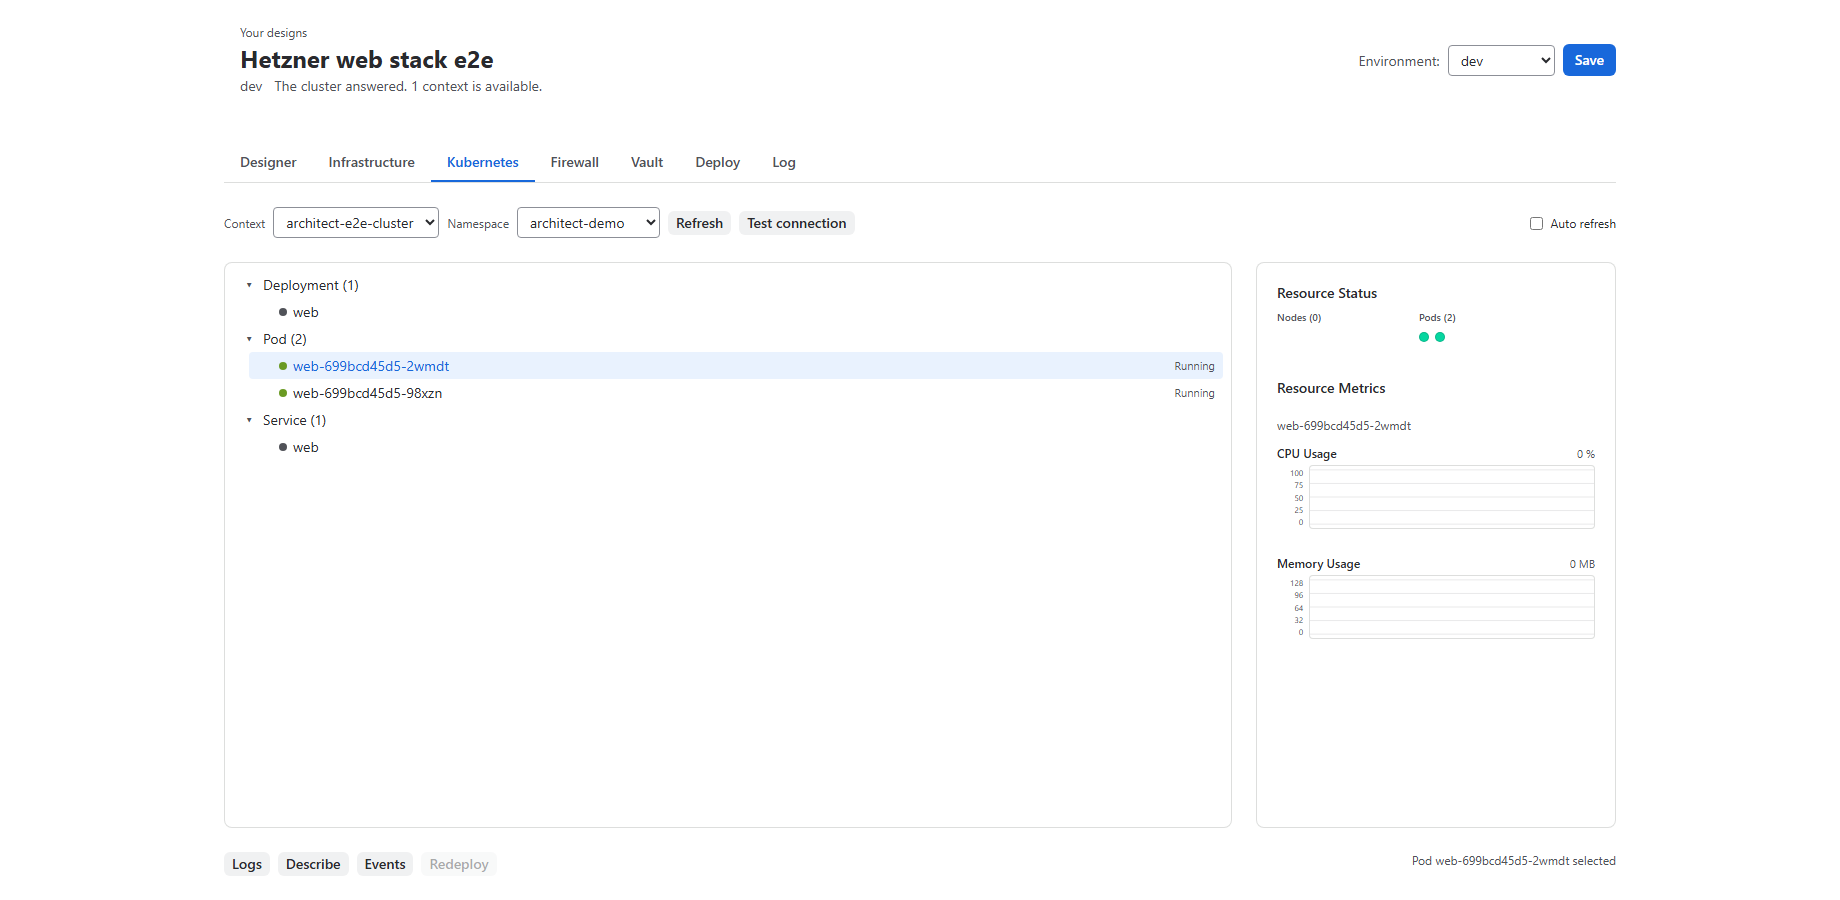
Task: Click the Pods (2) label
Action: coord(1437,318)
